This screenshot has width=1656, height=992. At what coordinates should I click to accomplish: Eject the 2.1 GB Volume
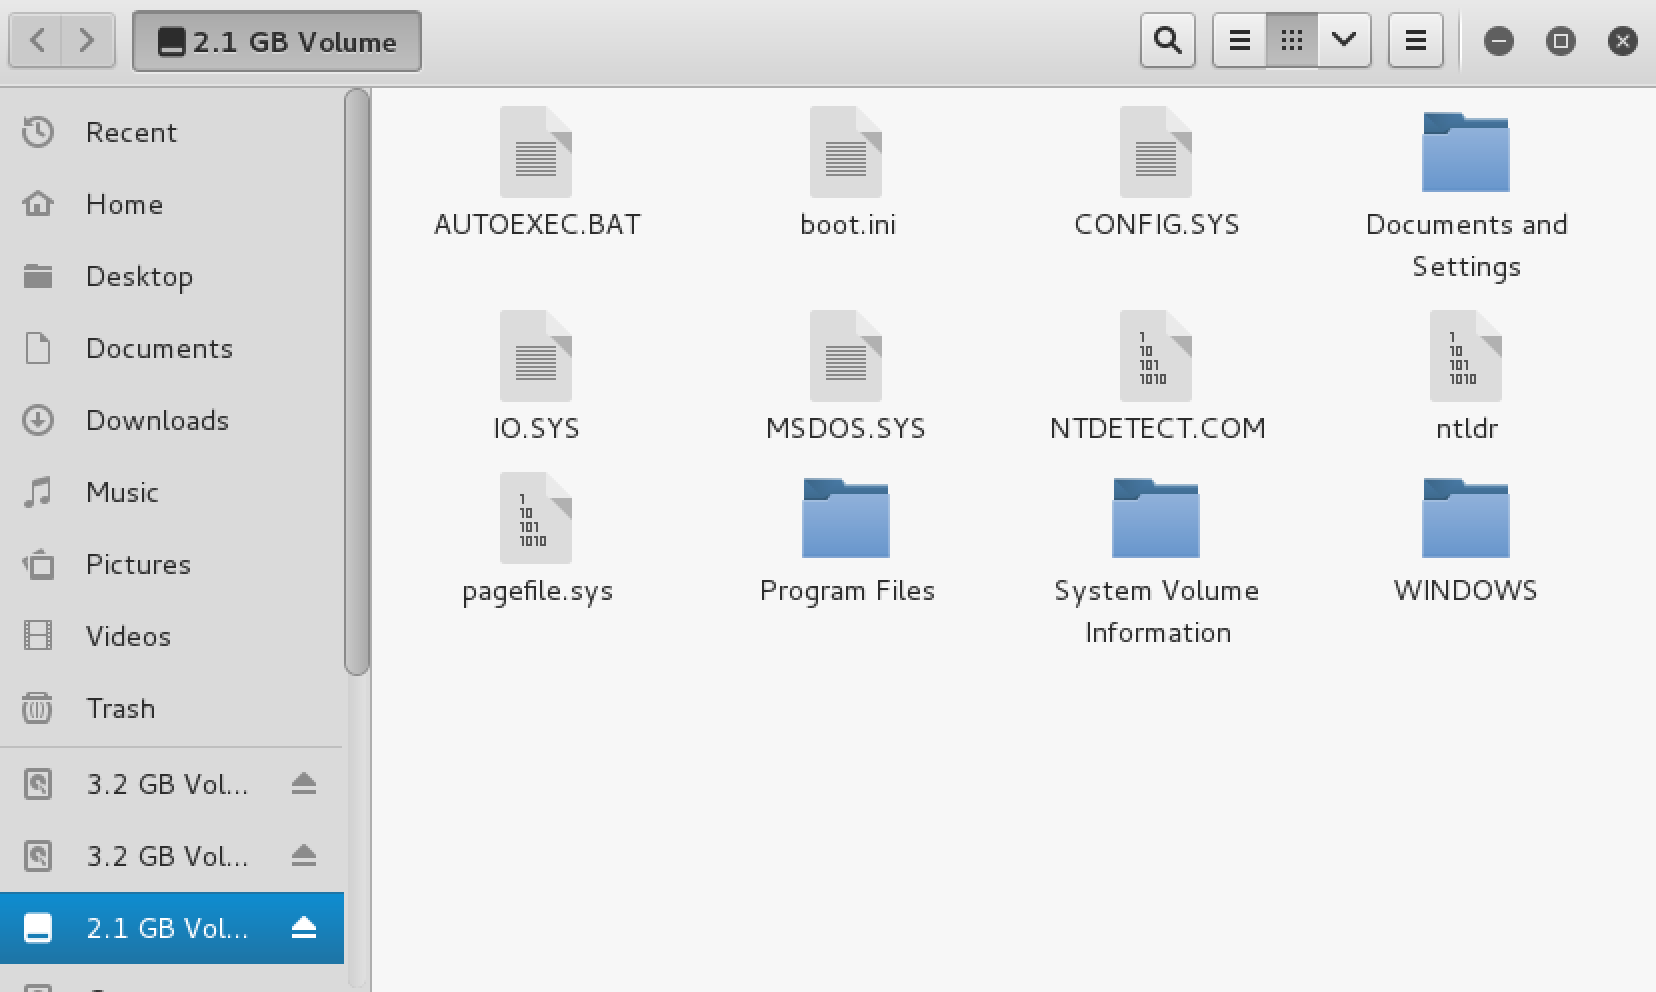pos(304,928)
